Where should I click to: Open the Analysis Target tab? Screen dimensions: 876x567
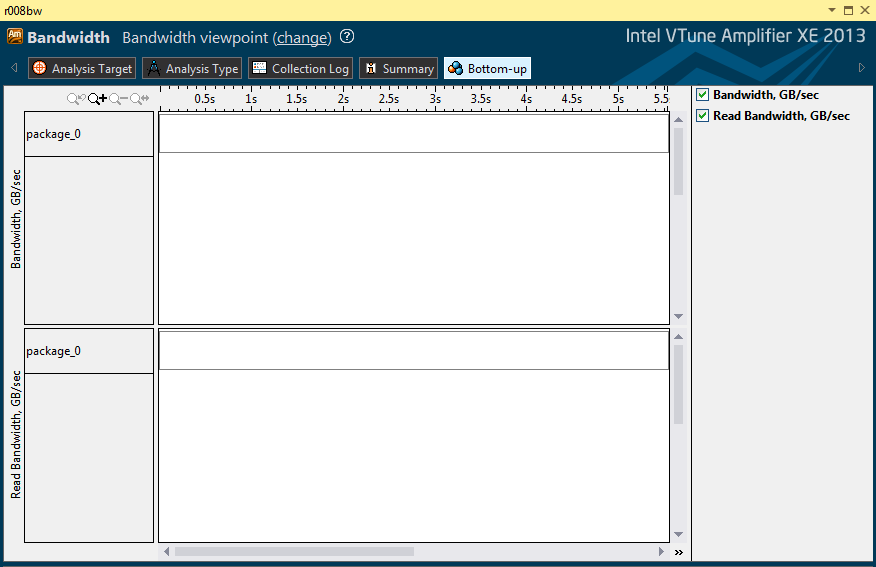click(x=82, y=68)
